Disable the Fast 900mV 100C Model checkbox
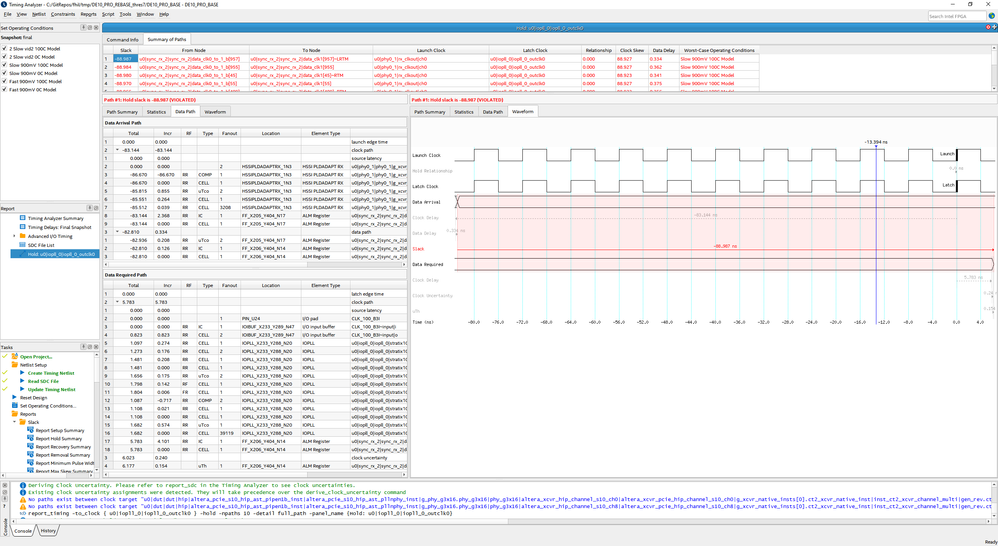The height and width of the screenshot is (546, 998). click(x=5, y=81)
